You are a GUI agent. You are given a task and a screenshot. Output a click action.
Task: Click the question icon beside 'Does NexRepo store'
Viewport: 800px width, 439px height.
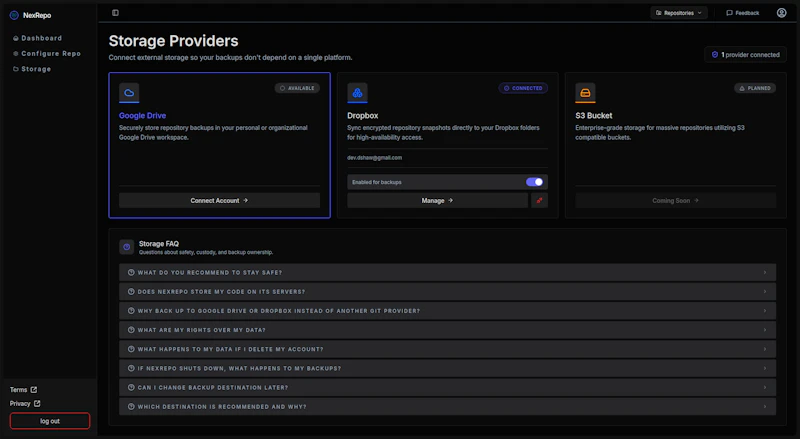tap(131, 291)
